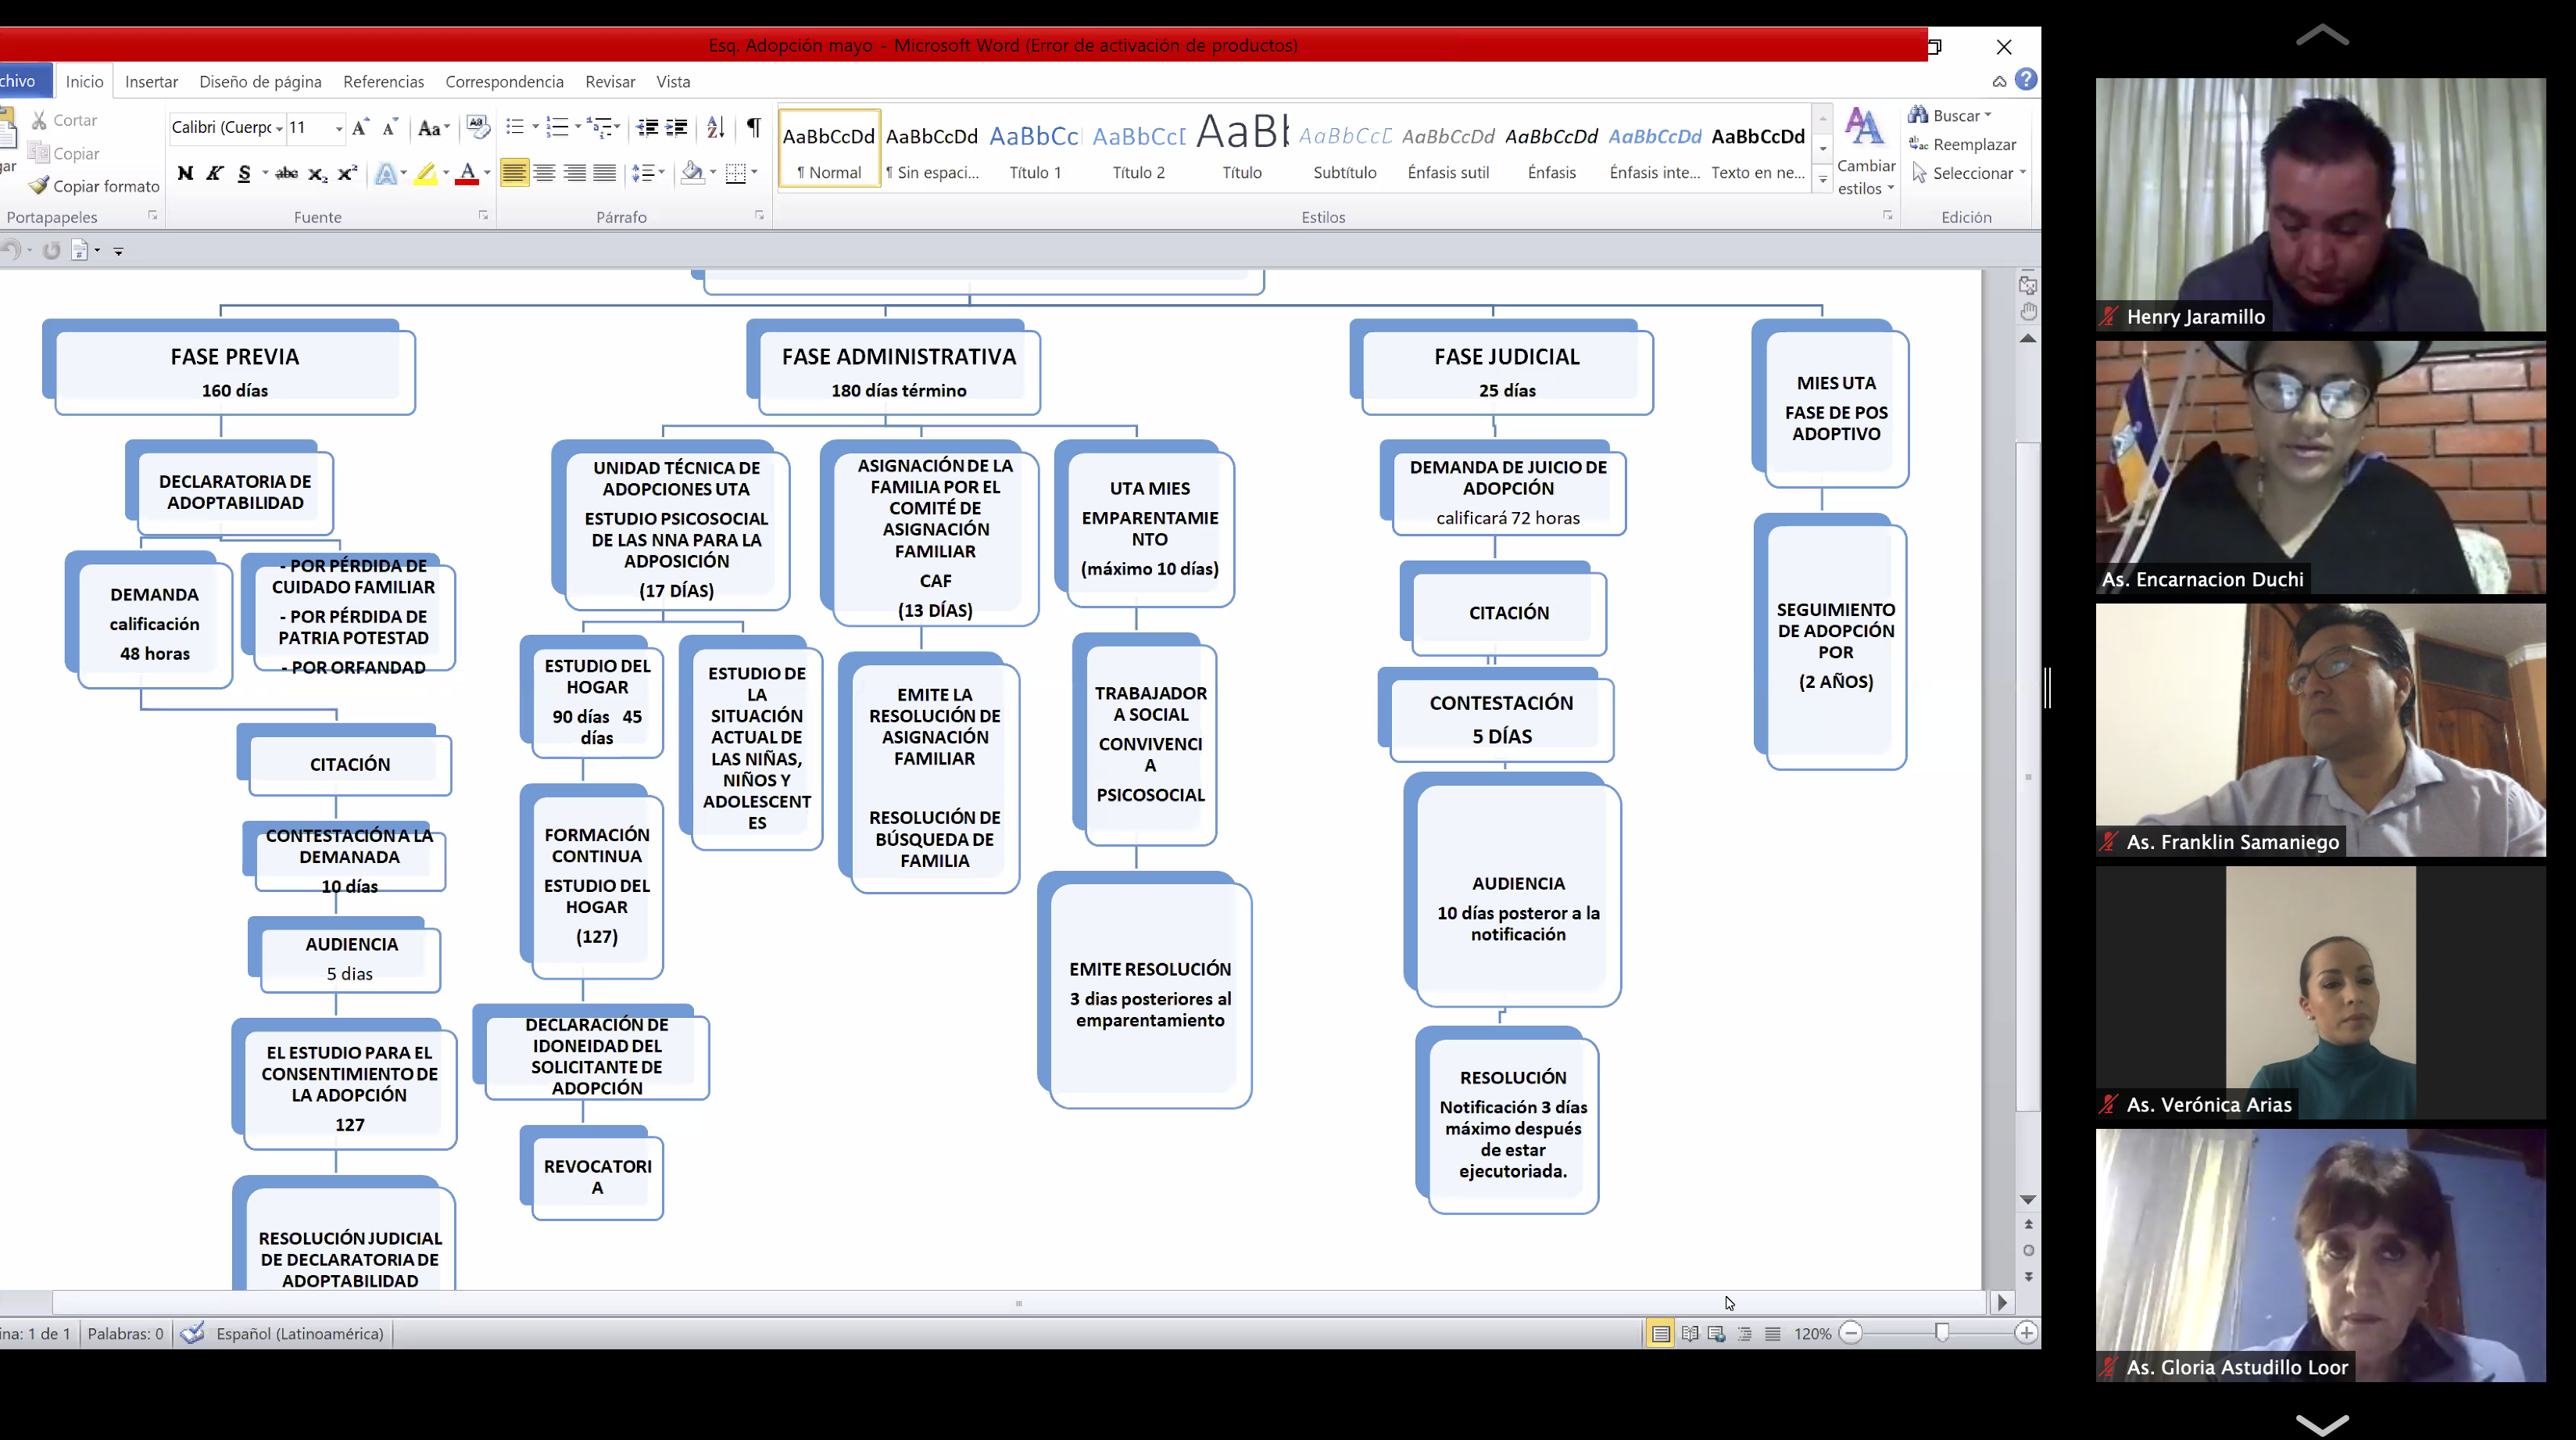This screenshot has width=2576, height=1440.
Task: Apply strikethrough to text
Action: (286, 174)
